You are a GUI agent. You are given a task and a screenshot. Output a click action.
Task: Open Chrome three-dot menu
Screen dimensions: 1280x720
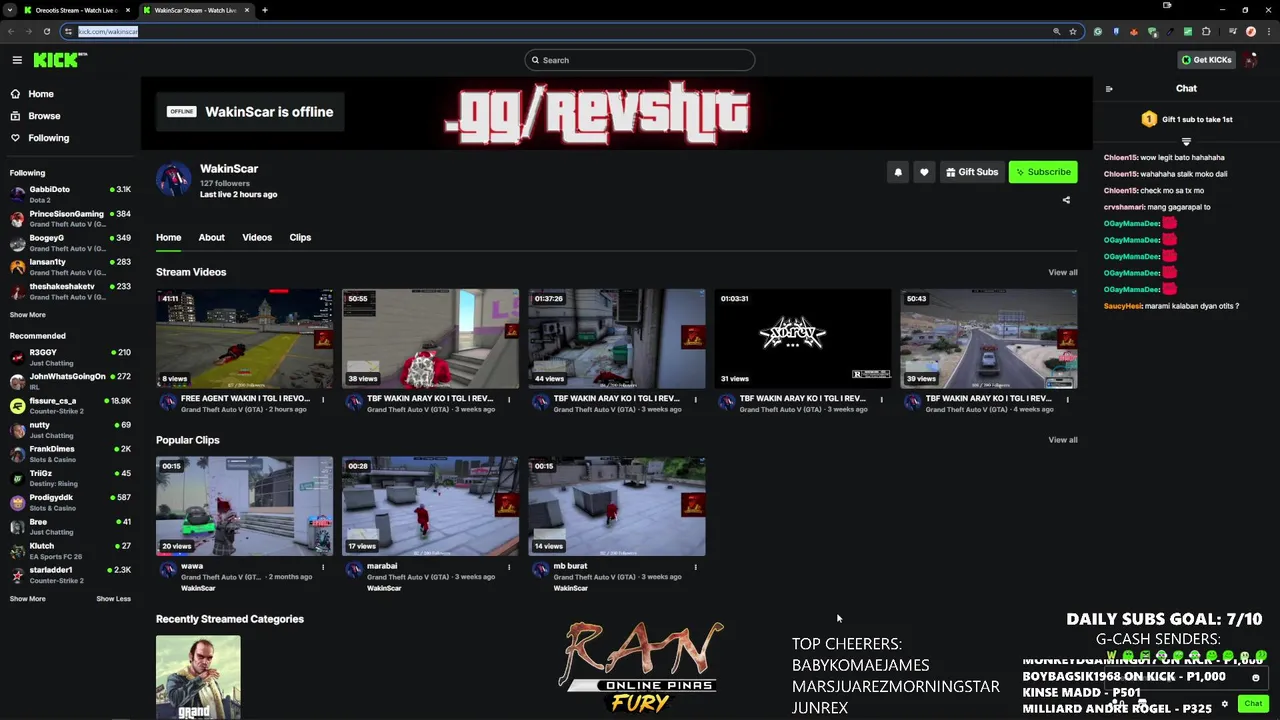[x=1269, y=31]
